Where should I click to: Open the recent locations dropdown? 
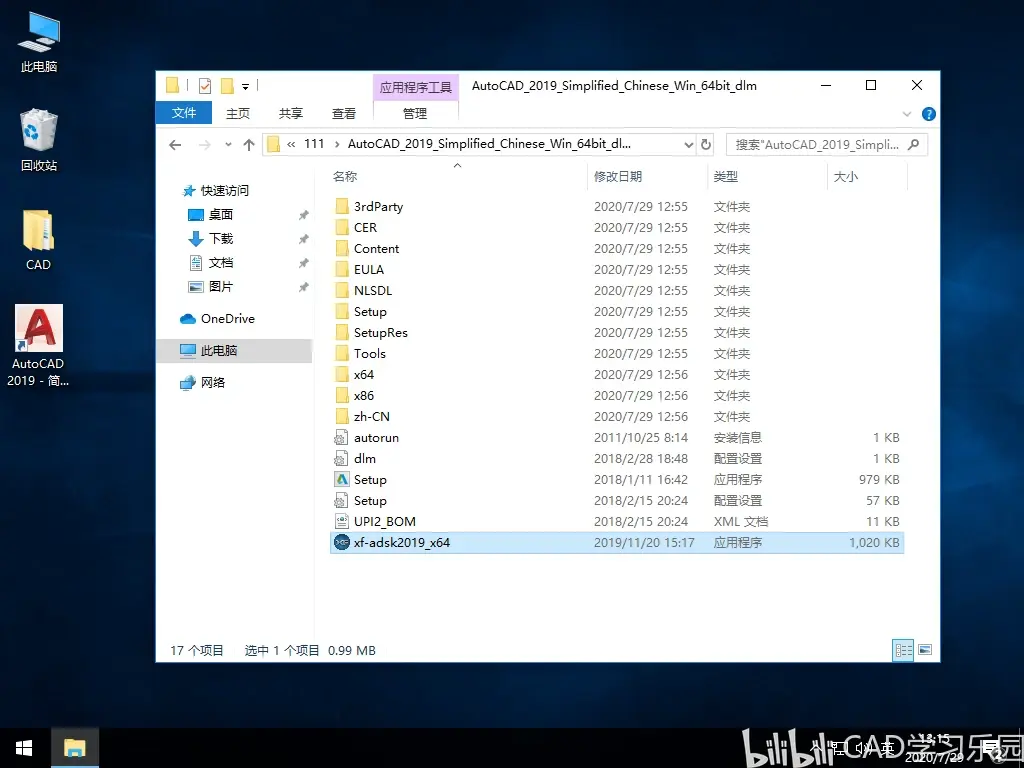(227, 145)
